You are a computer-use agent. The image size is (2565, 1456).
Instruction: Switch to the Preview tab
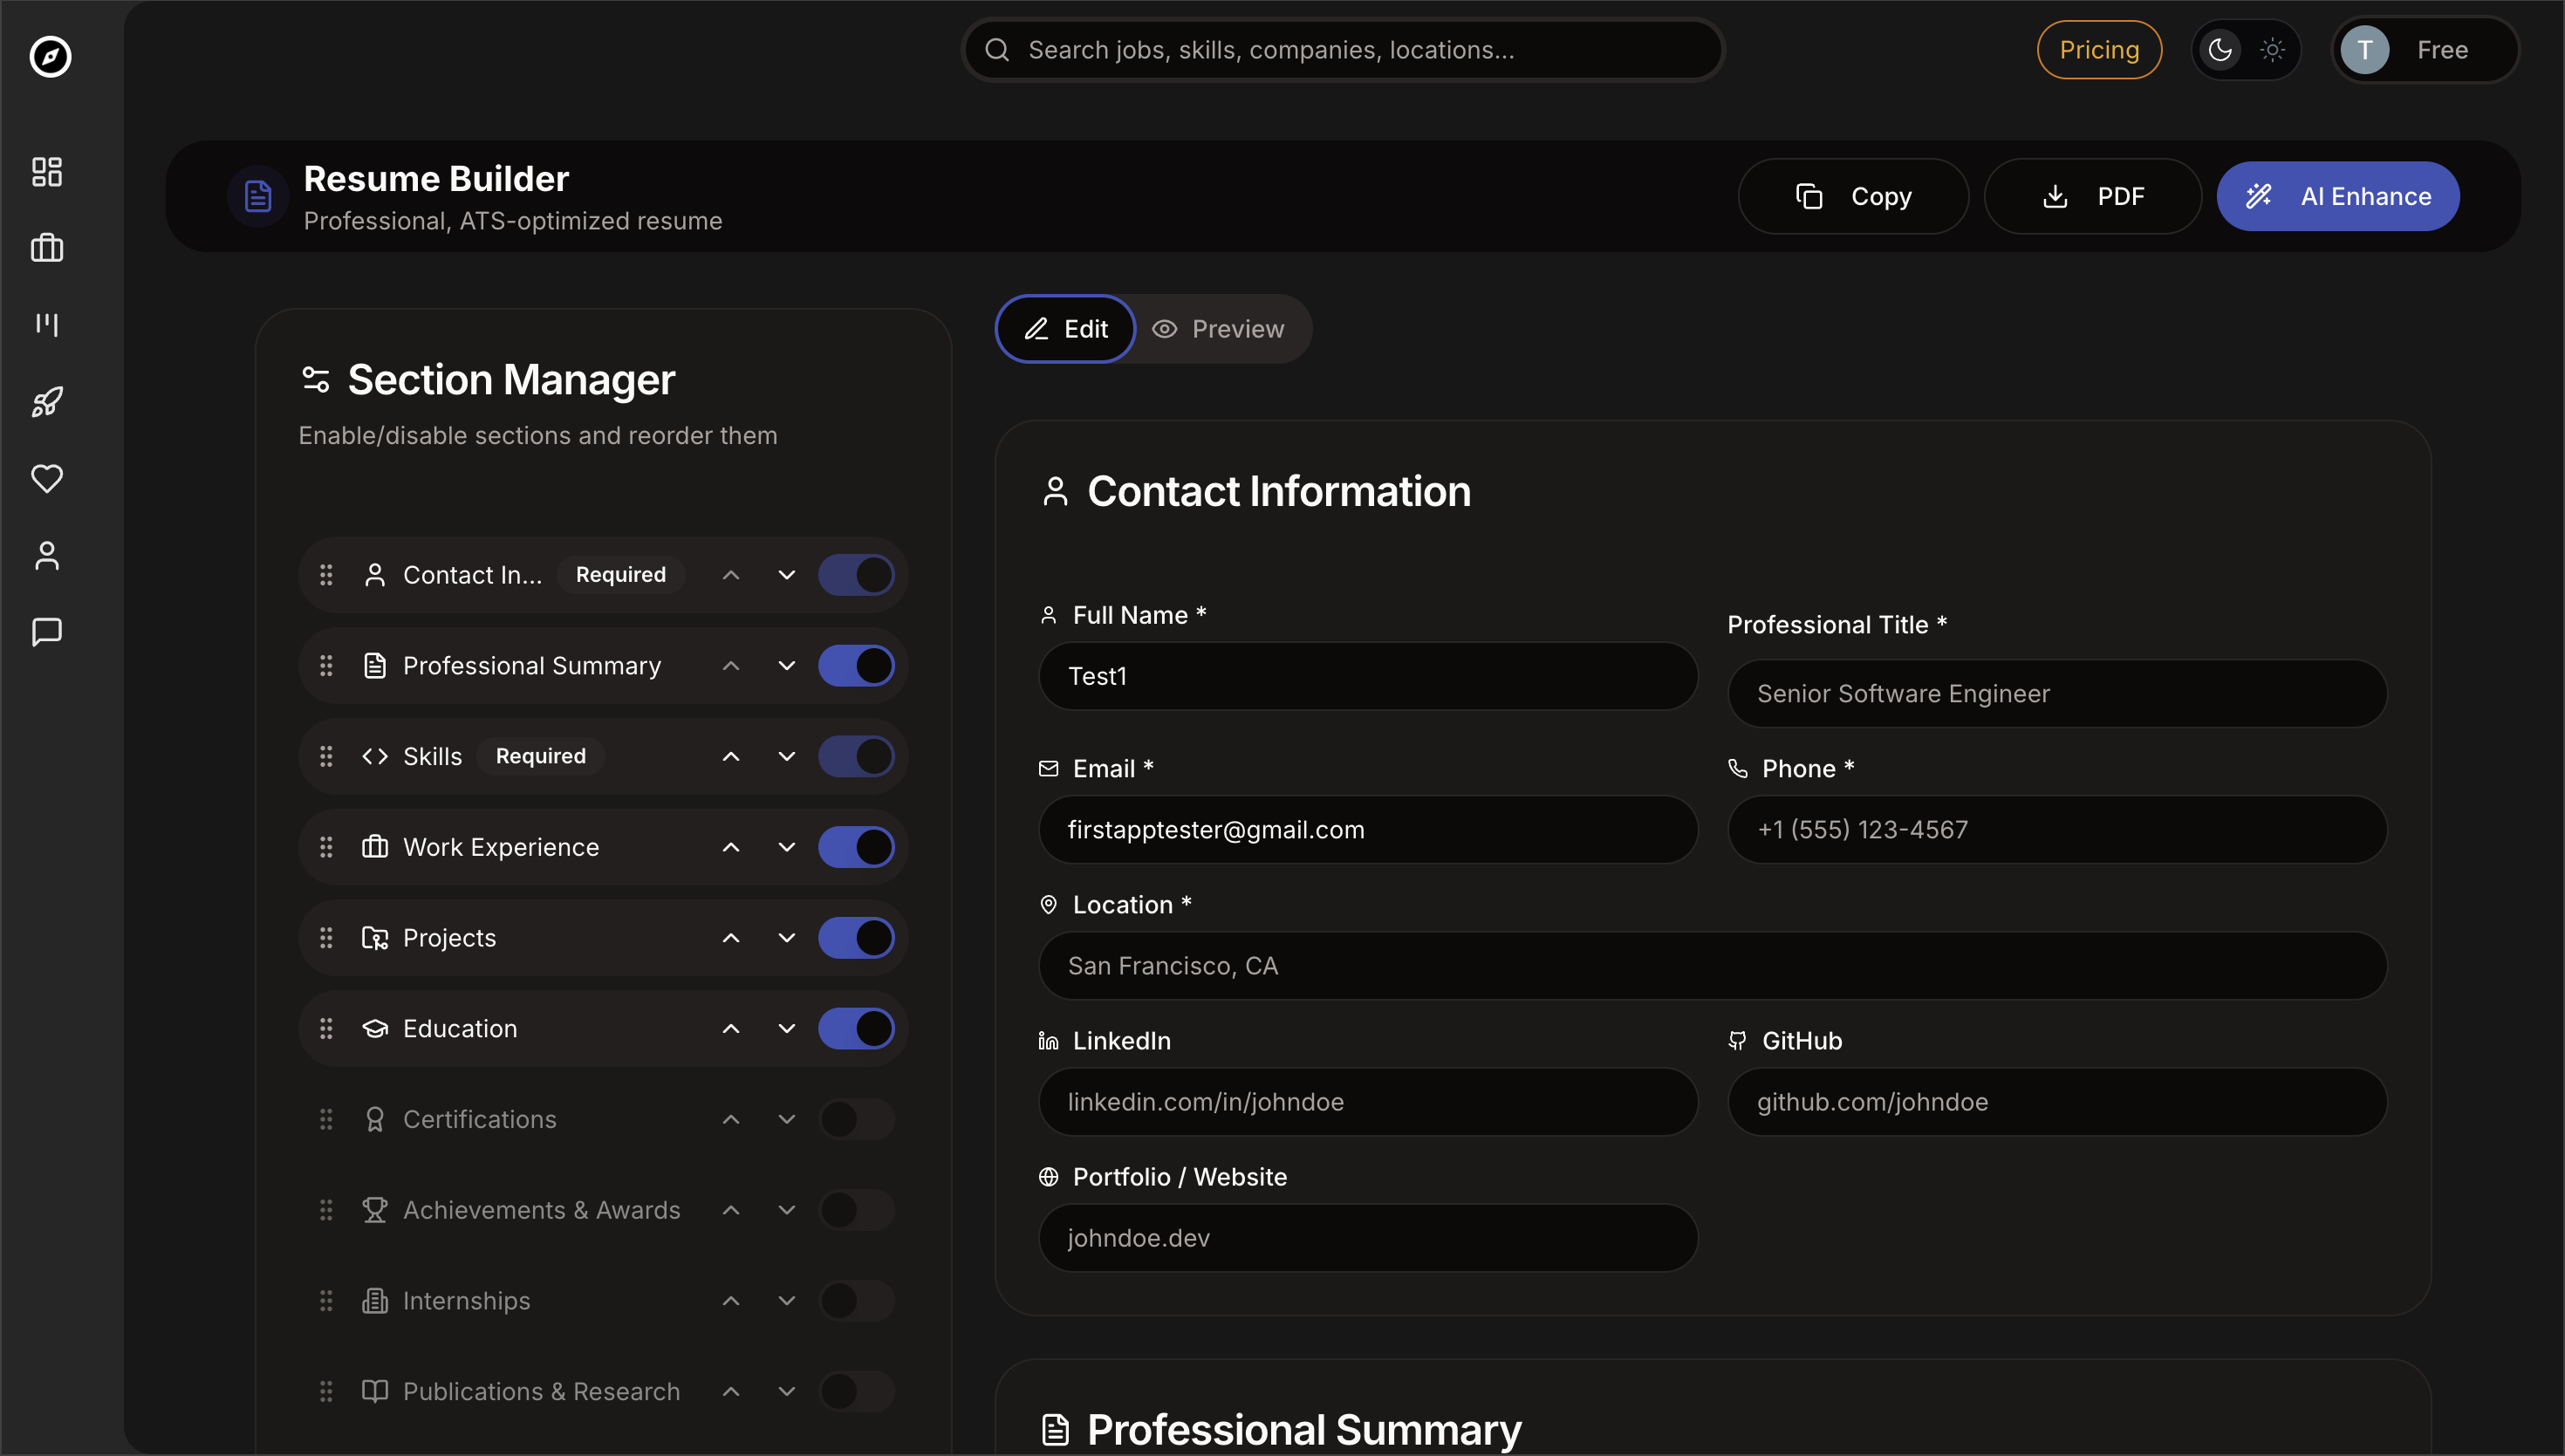point(1219,329)
